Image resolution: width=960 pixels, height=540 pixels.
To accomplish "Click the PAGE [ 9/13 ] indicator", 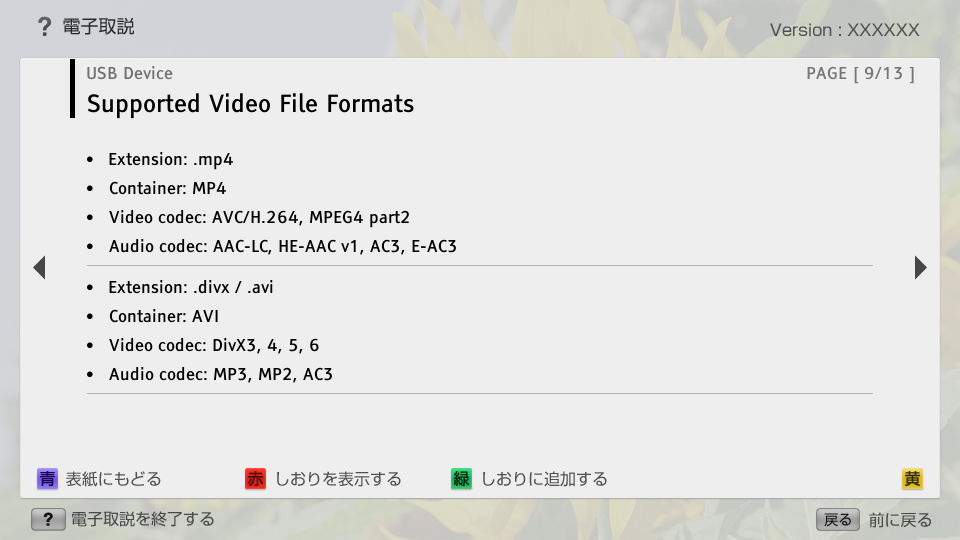I will [x=860, y=73].
